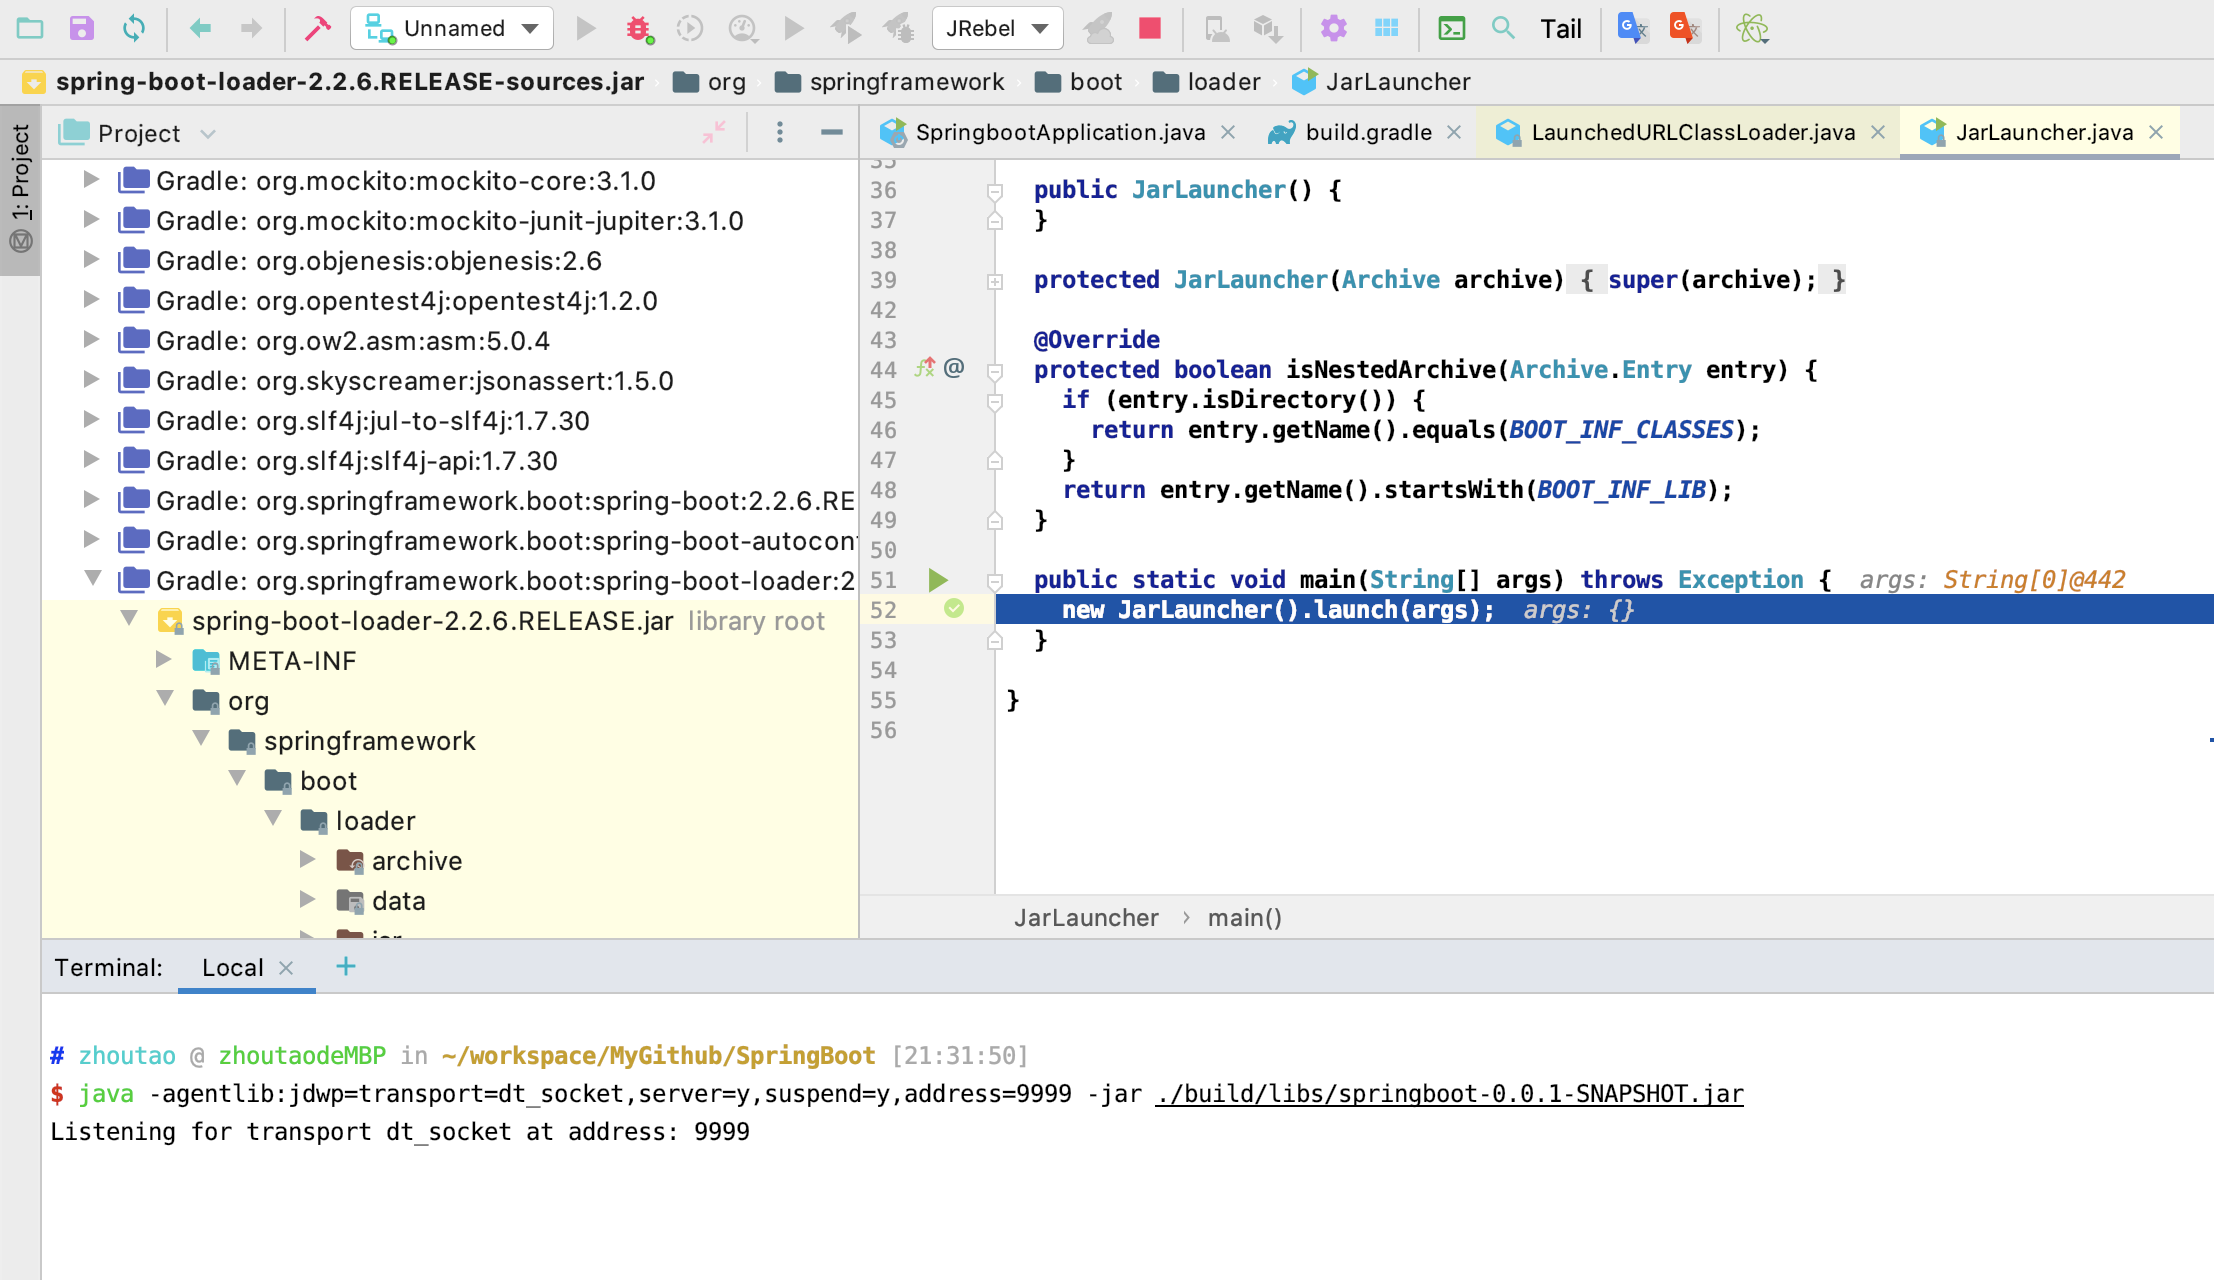Screen dimensions: 2214x1280
Task: Close the build.gradle tab
Action: coord(1454,132)
